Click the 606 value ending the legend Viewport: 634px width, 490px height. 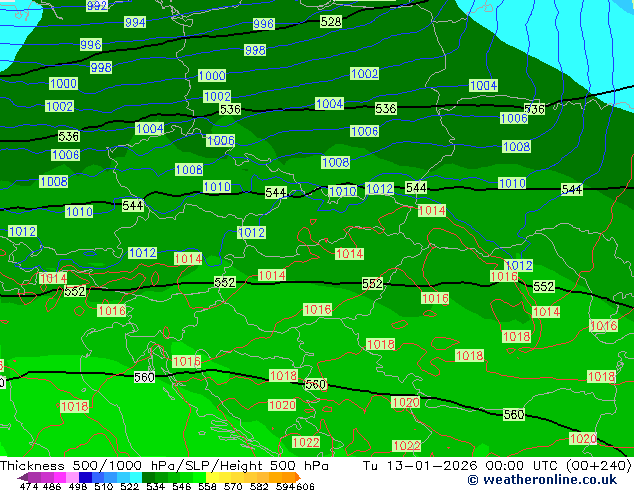click(305, 486)
